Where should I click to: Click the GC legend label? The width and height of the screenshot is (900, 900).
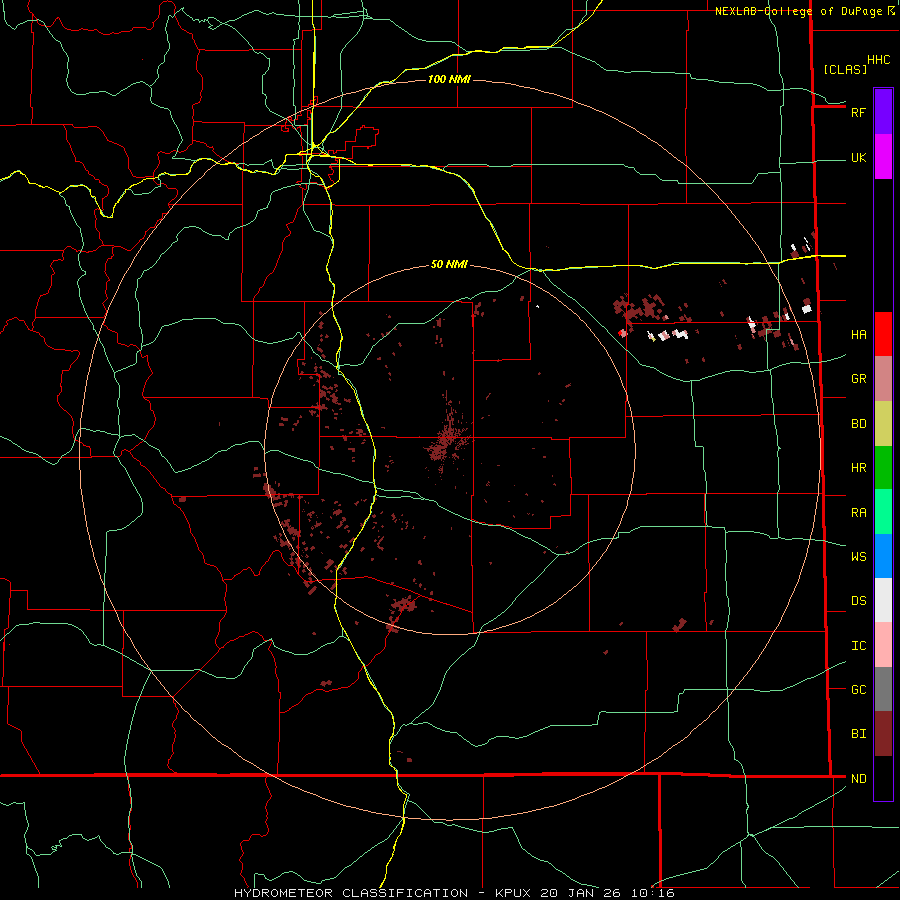pyautogui.click(x=858, y=690)
